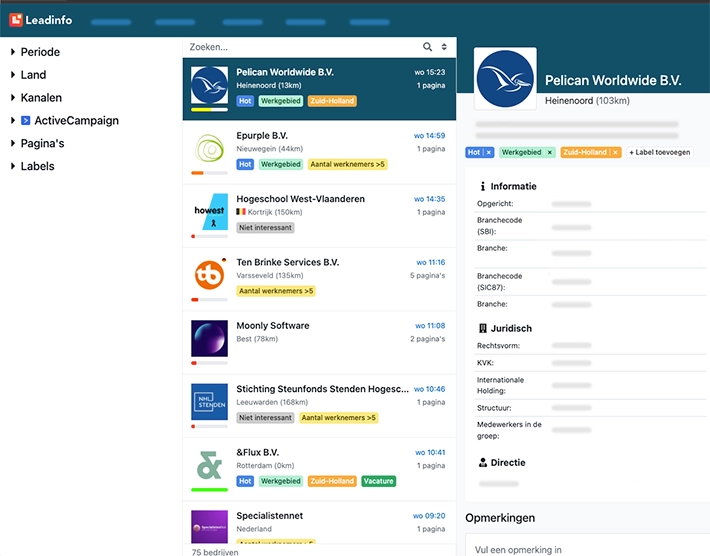Expand the ActiveCampaign filter arrow

[x=13, y=120]
